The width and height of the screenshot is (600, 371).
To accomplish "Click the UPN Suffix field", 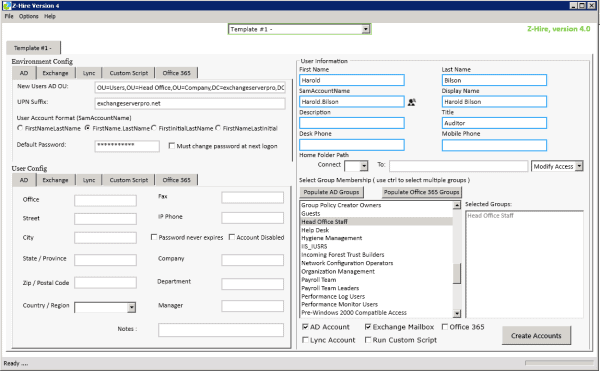I will pyautogui.click(x=190, y=103).
